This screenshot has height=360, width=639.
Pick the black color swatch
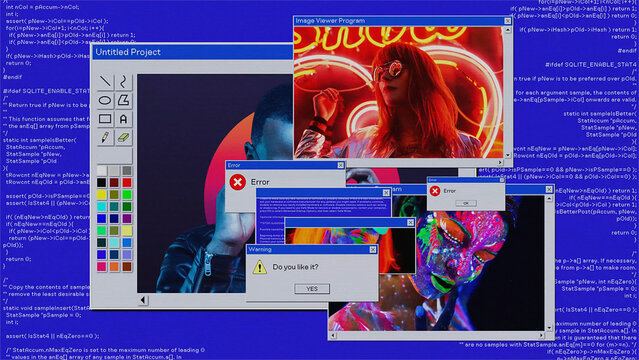101,182
